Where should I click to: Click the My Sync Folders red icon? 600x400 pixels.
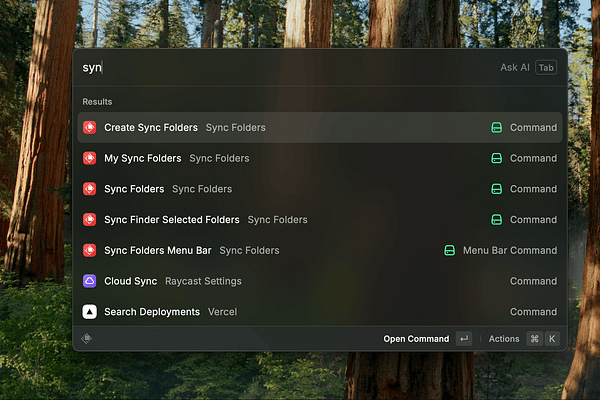click(x=90, y=158)
